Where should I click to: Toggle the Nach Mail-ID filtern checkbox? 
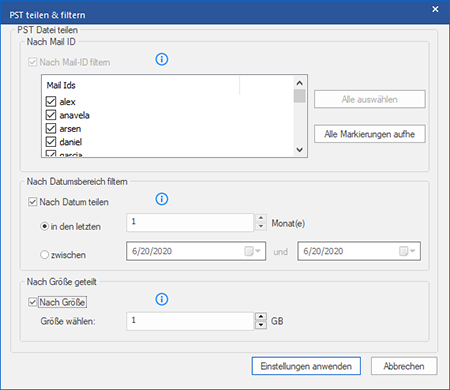pos(32,62)
